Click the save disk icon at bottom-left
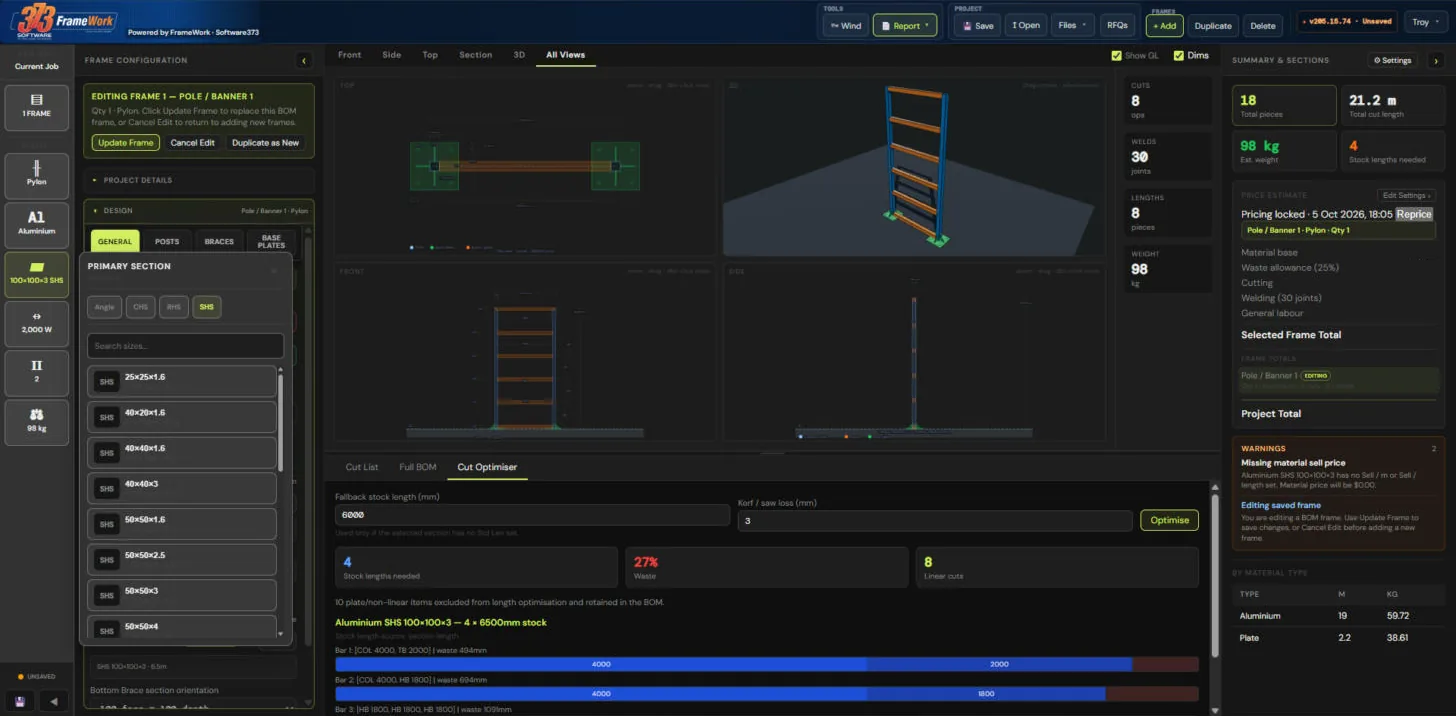 pos(20,701)
